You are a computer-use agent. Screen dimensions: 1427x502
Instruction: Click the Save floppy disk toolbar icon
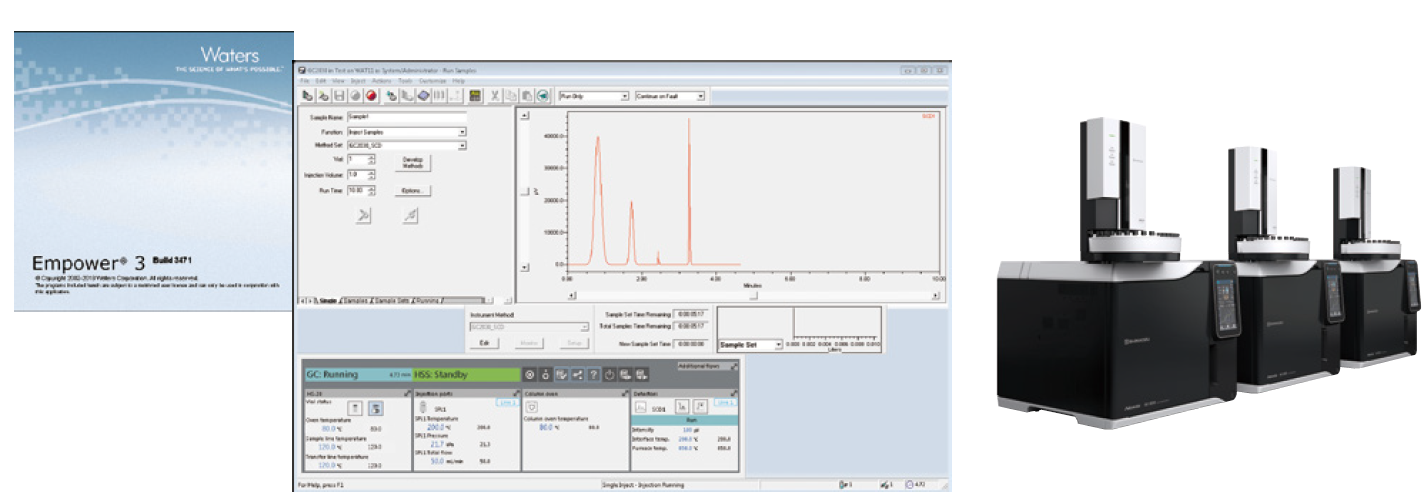[x=340, y=96]
